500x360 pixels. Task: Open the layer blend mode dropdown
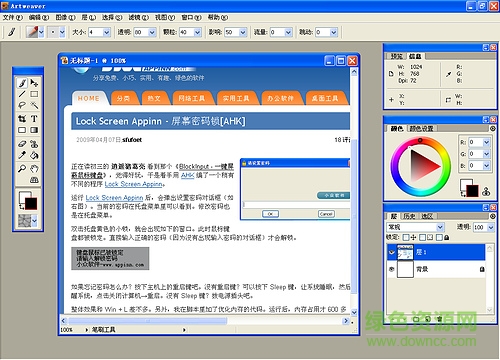440,227
